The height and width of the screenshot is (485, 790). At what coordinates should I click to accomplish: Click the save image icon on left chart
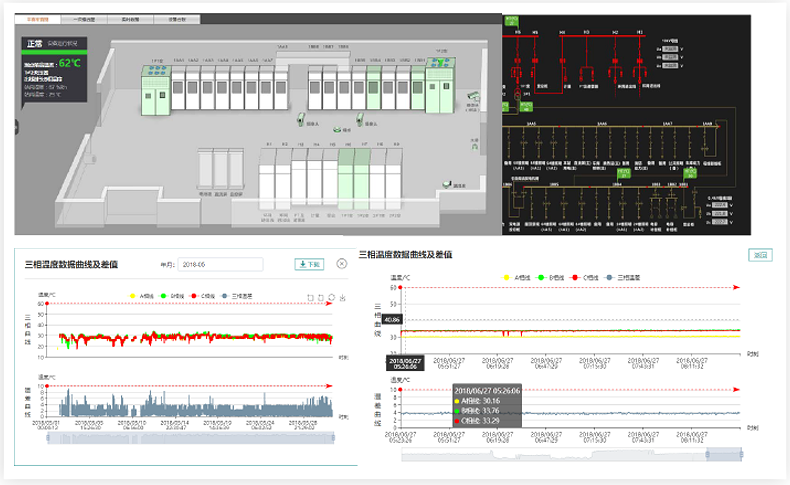point(342,297)
